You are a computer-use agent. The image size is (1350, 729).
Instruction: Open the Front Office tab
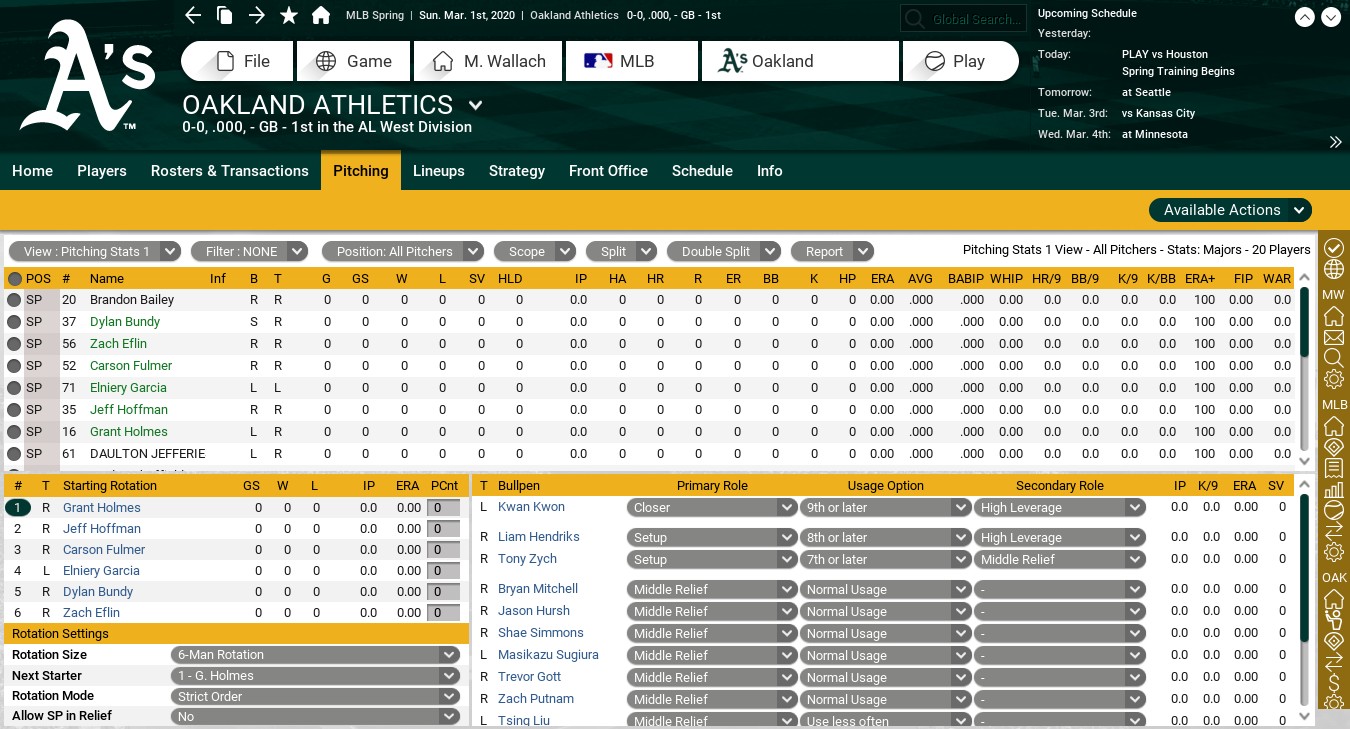point(608,171)
